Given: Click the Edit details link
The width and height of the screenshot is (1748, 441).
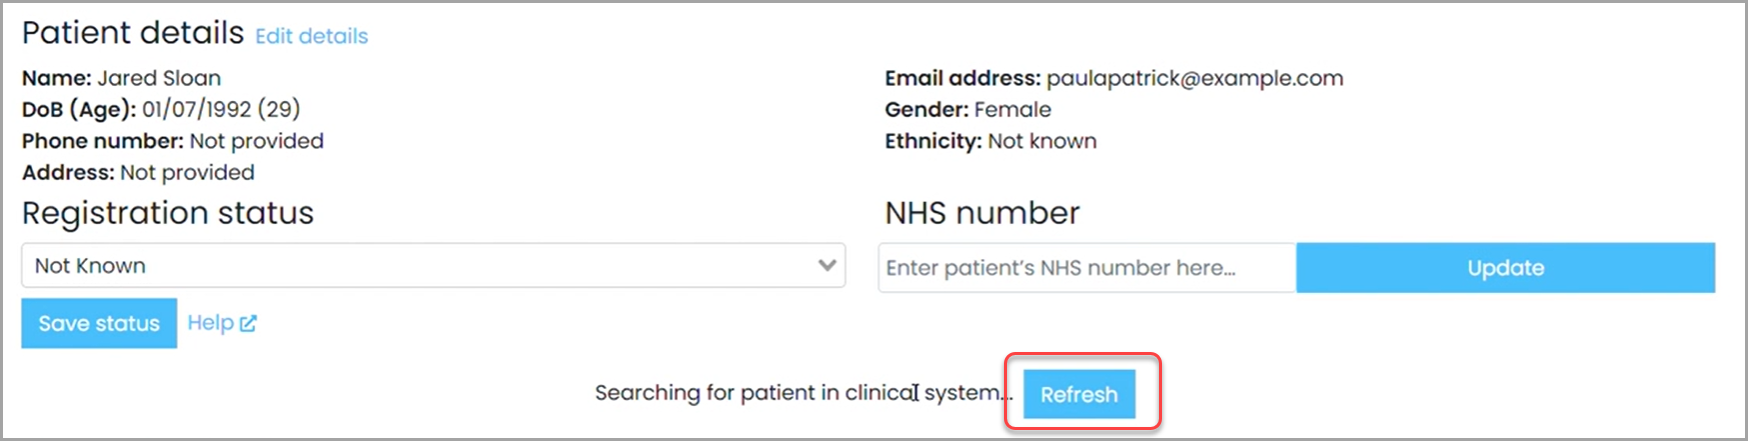Looking at the screenshot, I should 312,36.
